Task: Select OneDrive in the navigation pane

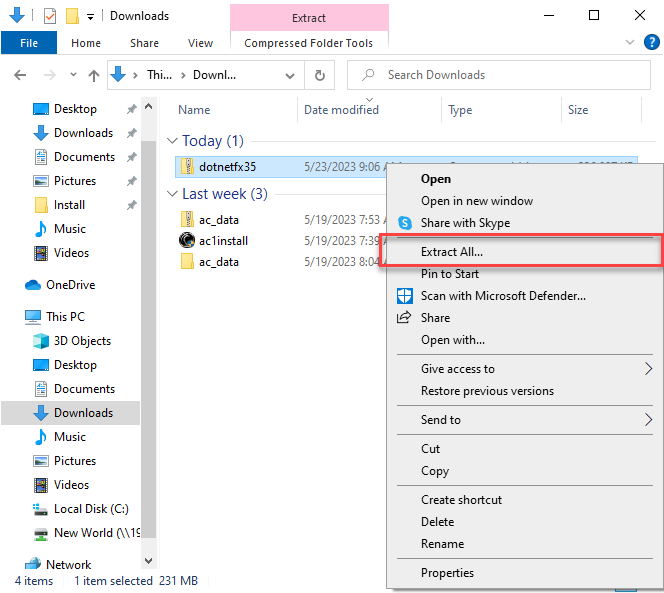Action: click(x=70, y=285)
